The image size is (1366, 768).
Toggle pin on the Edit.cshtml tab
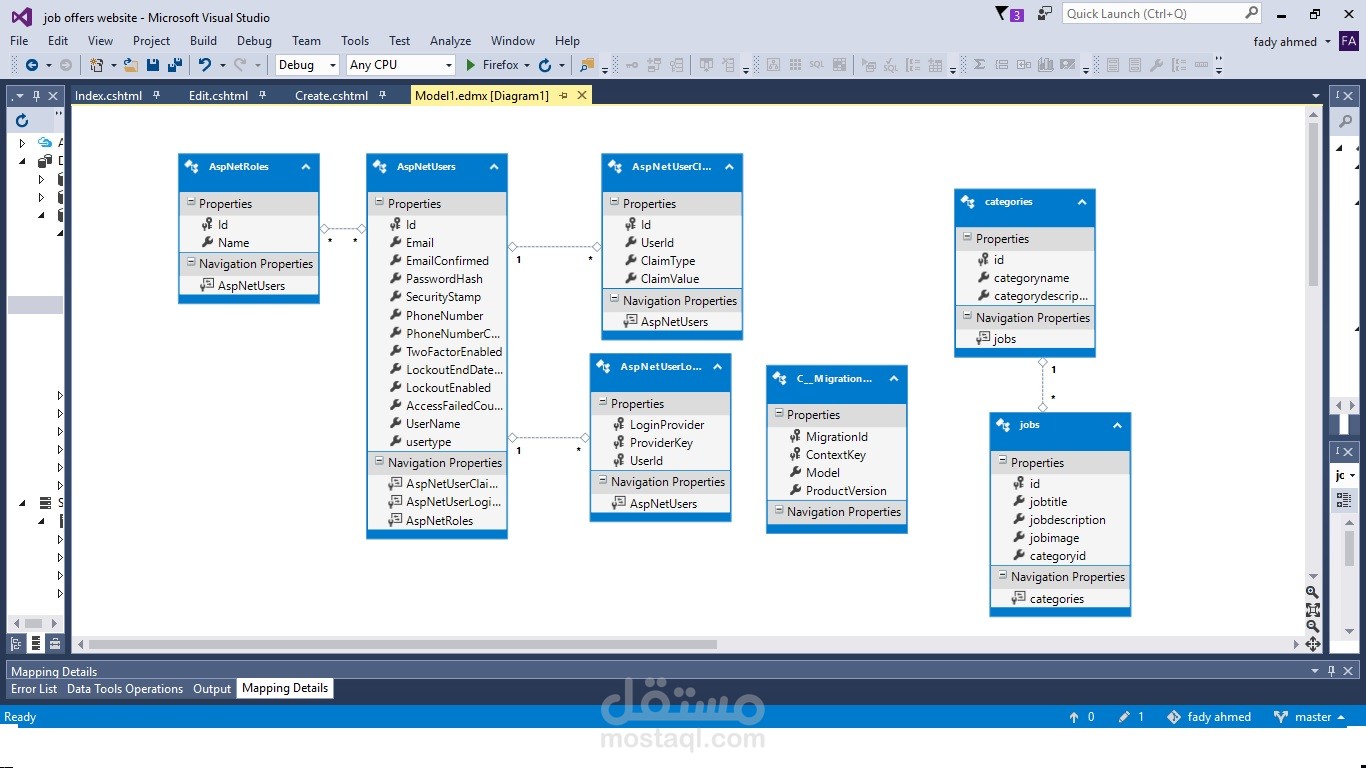point(263,96)
